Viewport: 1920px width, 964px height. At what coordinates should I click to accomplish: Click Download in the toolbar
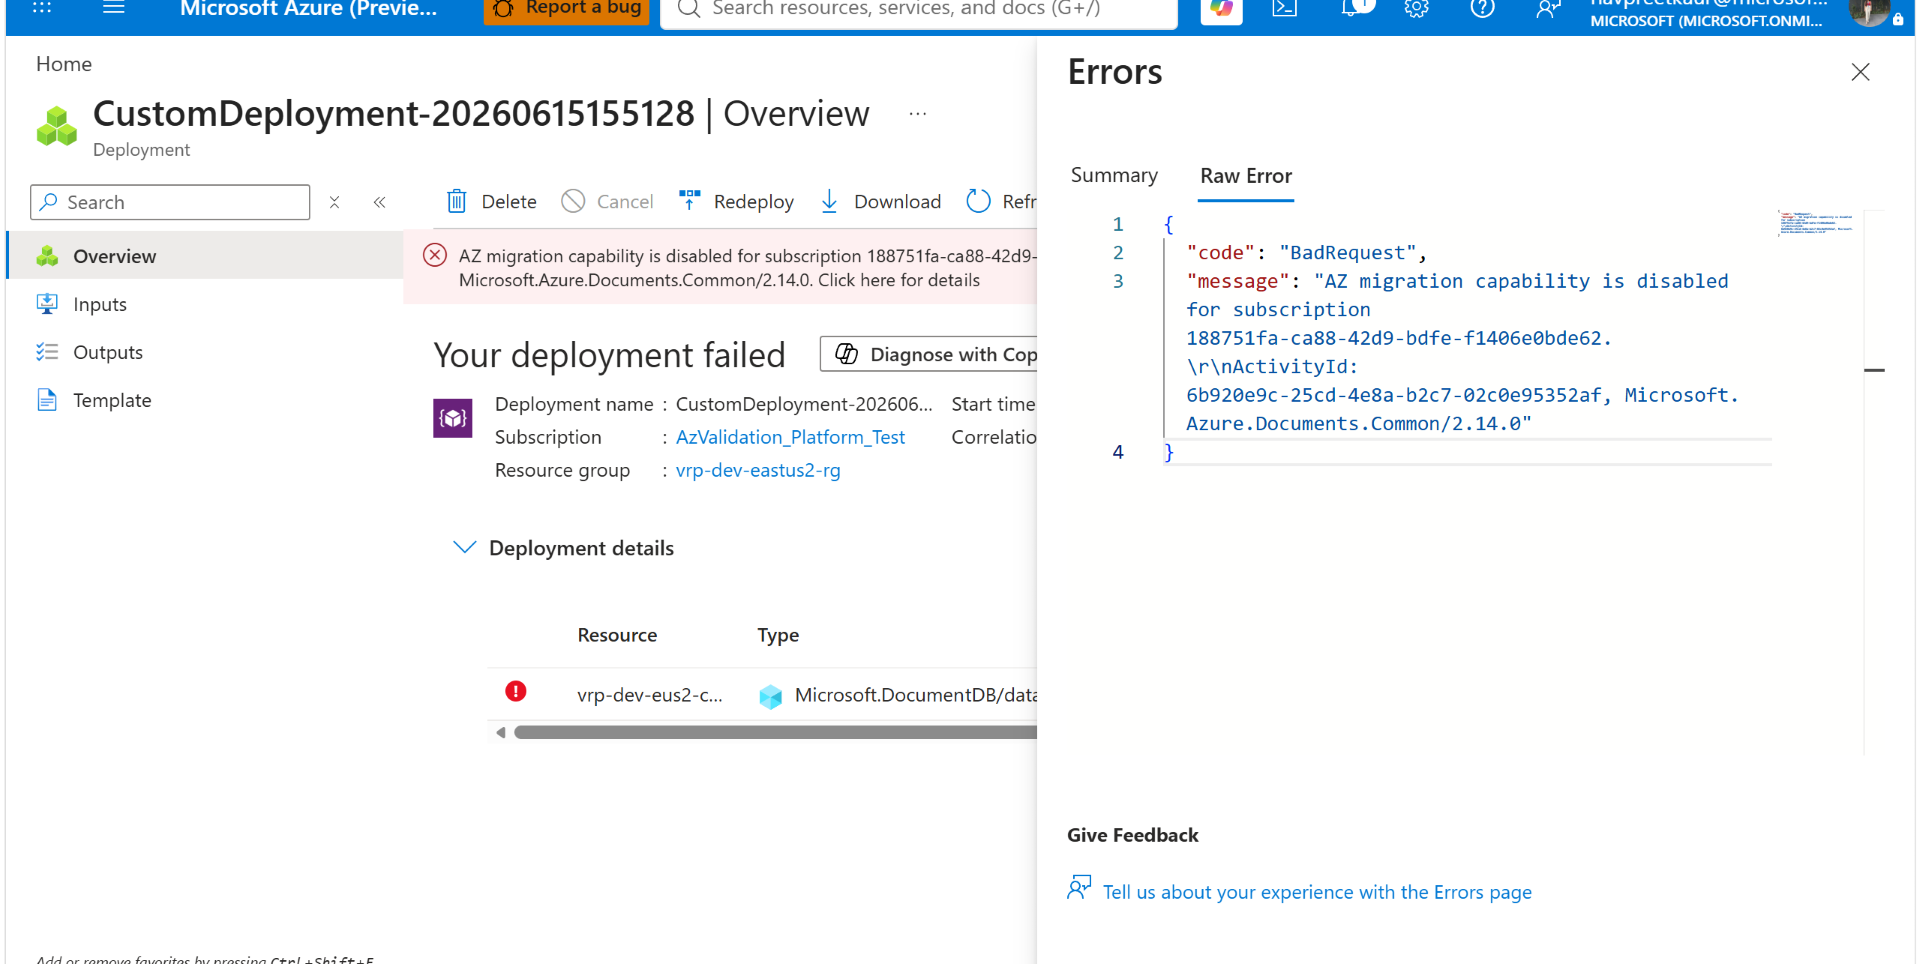[880, 202]
